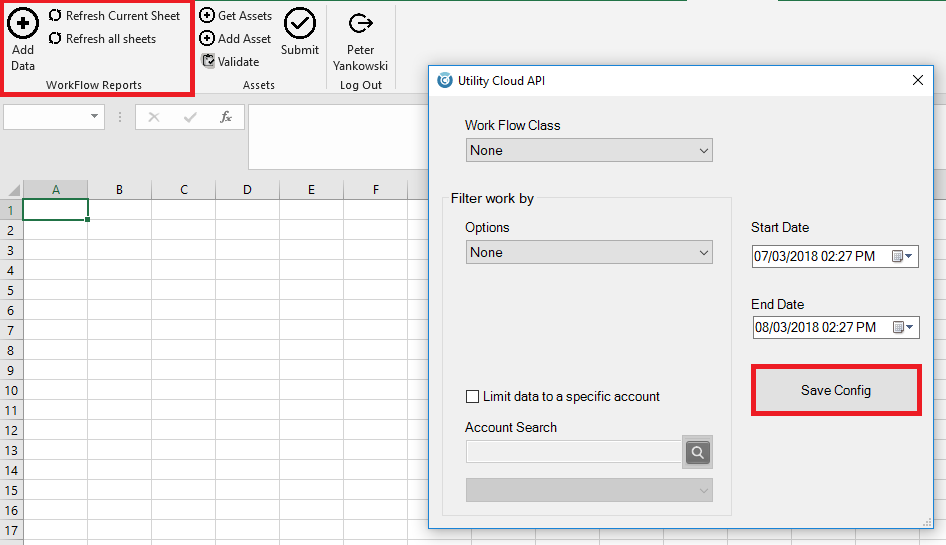Image resolution: width=946 pixels, height=545 pixels.
Task: Click the Account Search text field
Action: point(573,453)
